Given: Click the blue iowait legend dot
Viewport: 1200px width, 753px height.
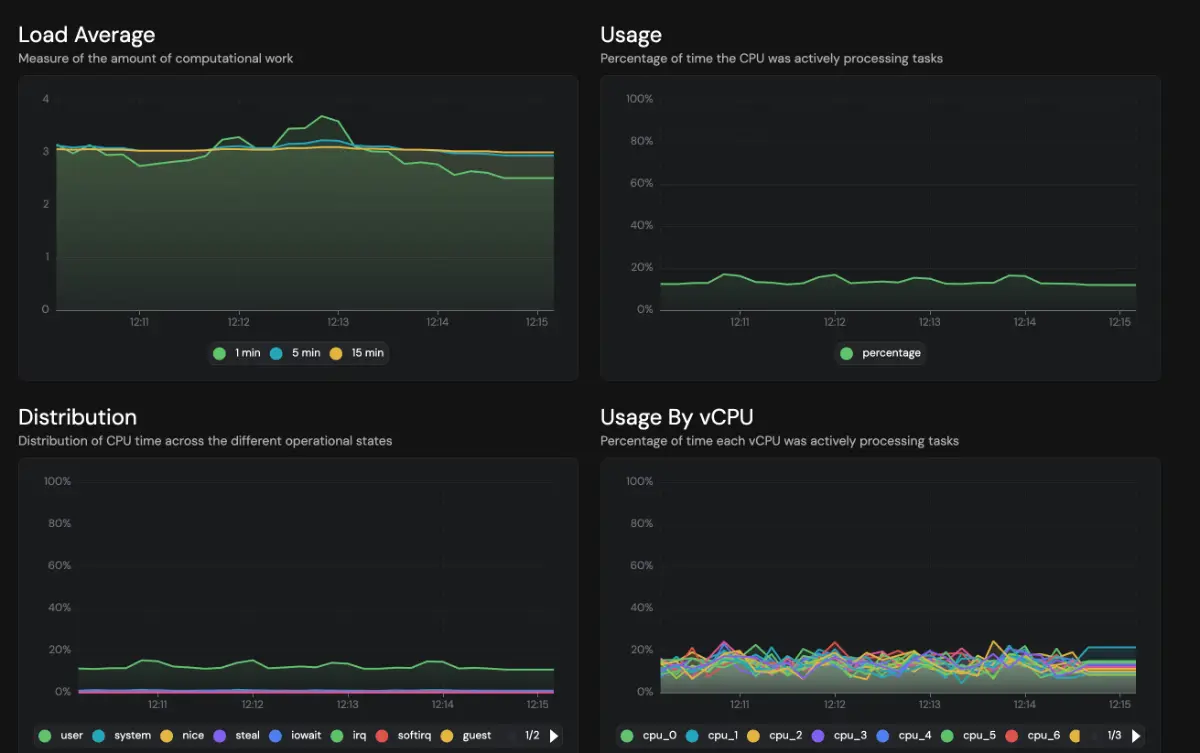Looking at the screenshot, I should click(275, 736).
